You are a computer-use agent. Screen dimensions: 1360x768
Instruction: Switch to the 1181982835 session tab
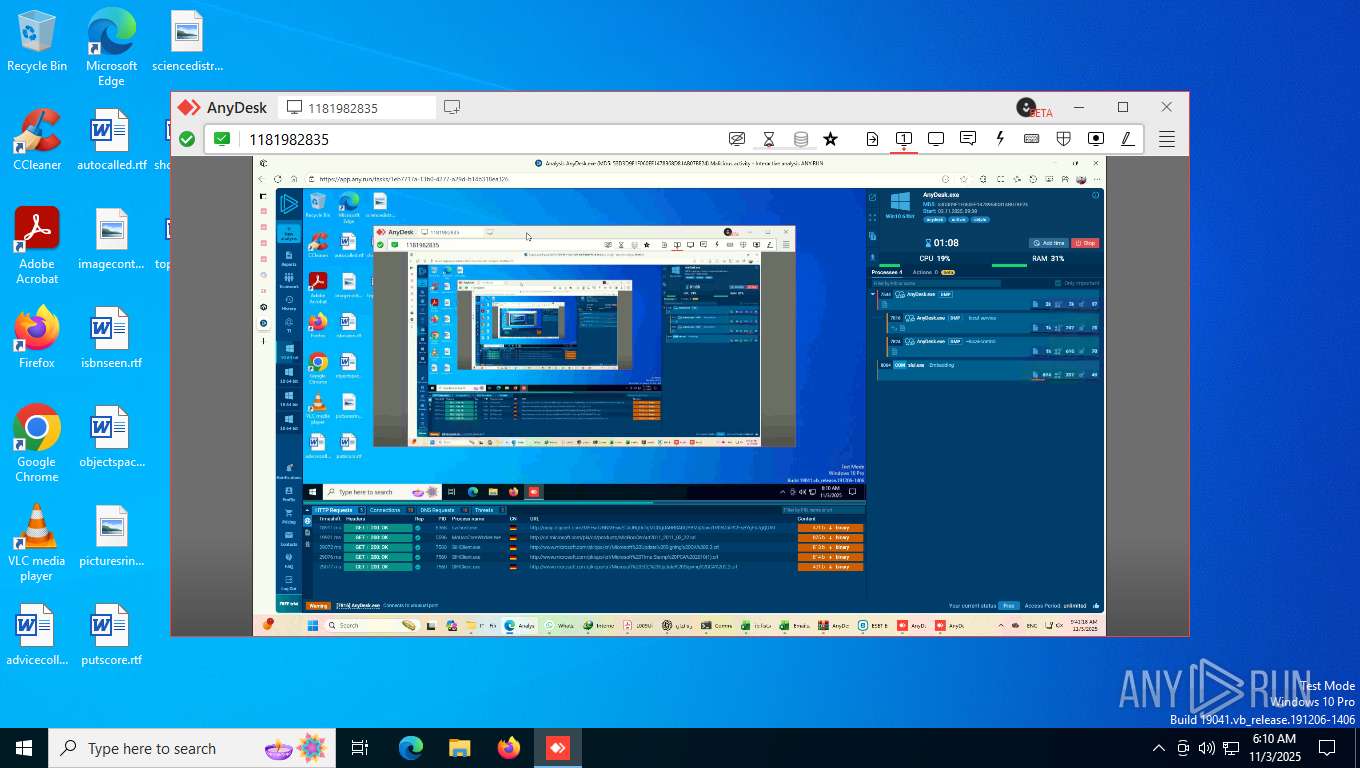point(356,107)
